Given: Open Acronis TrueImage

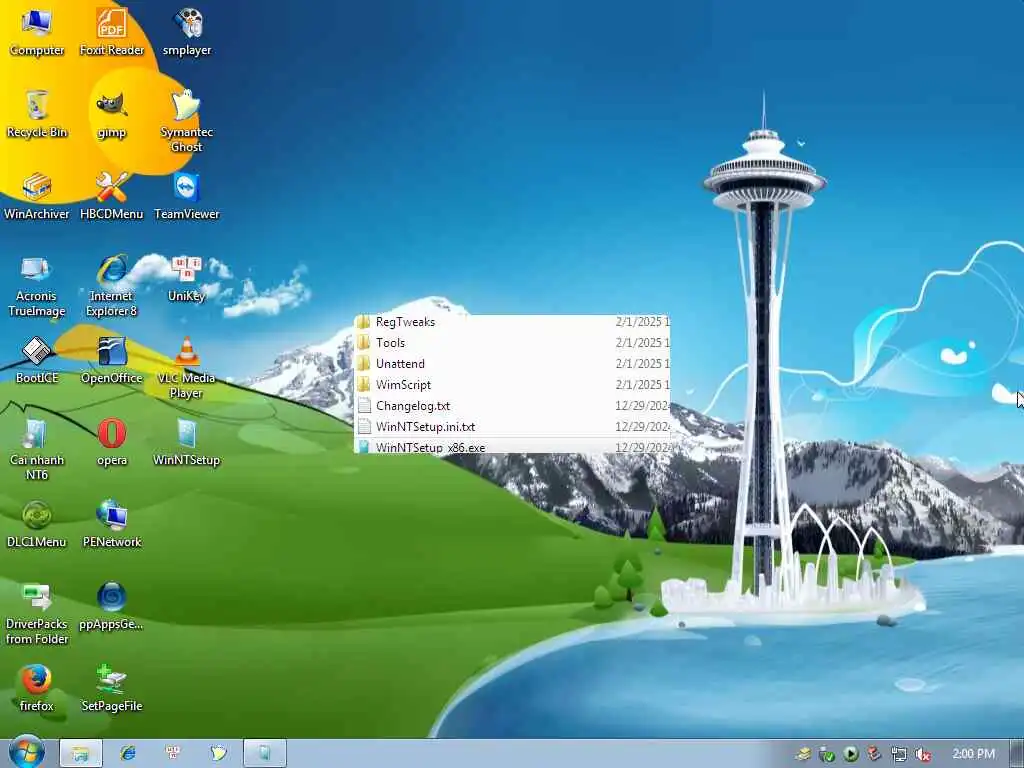Looking at the screenshot, I should point(37,286).
